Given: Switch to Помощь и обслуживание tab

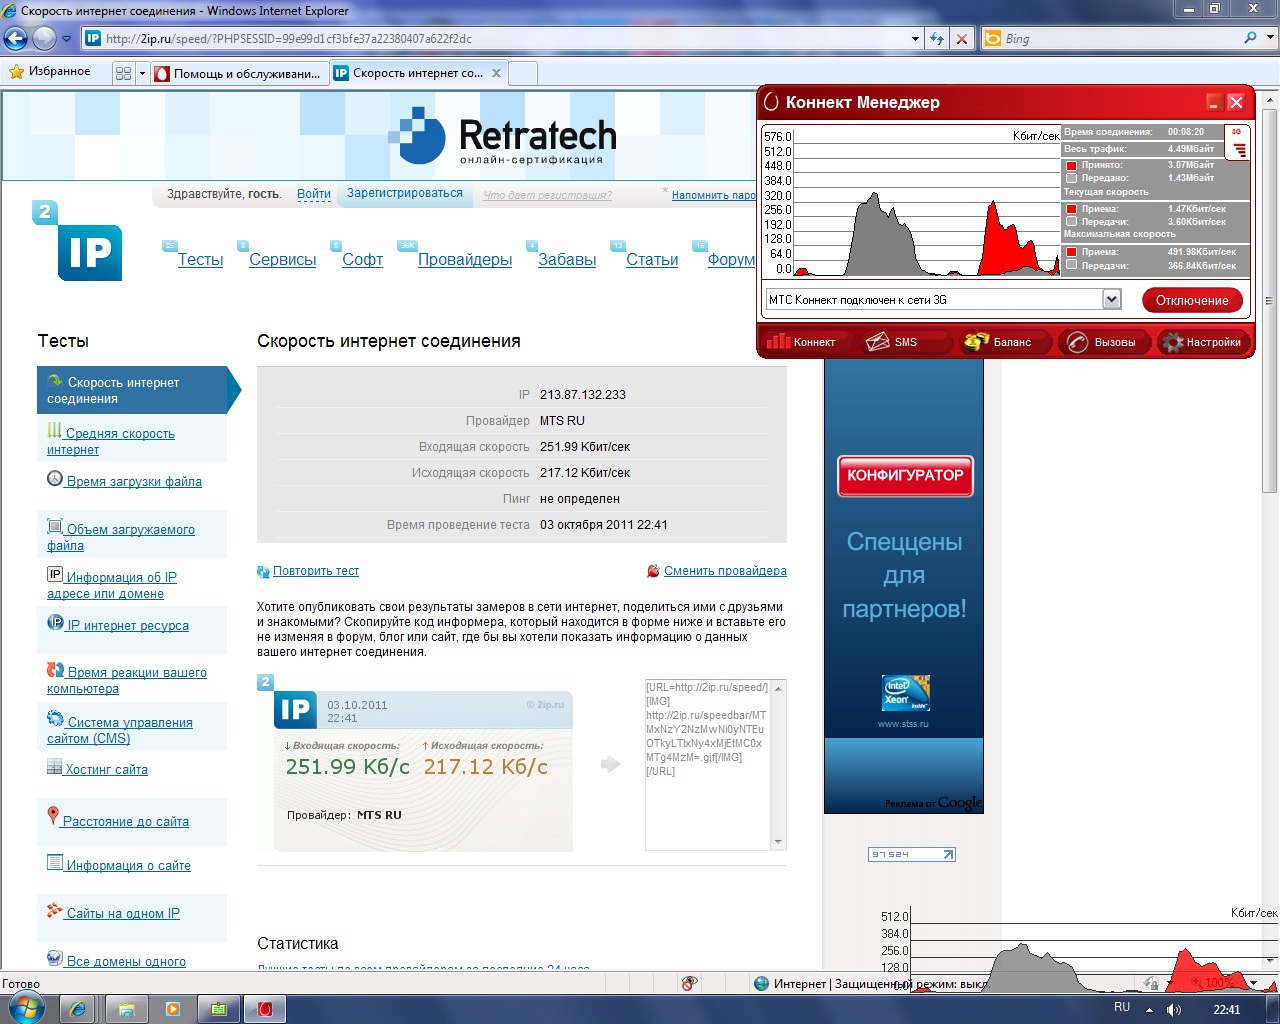Looking at the screenshot, I should point(238,73).
